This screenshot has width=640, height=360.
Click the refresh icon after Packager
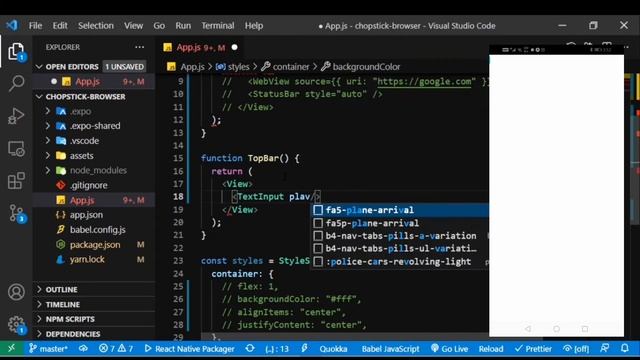250,349
